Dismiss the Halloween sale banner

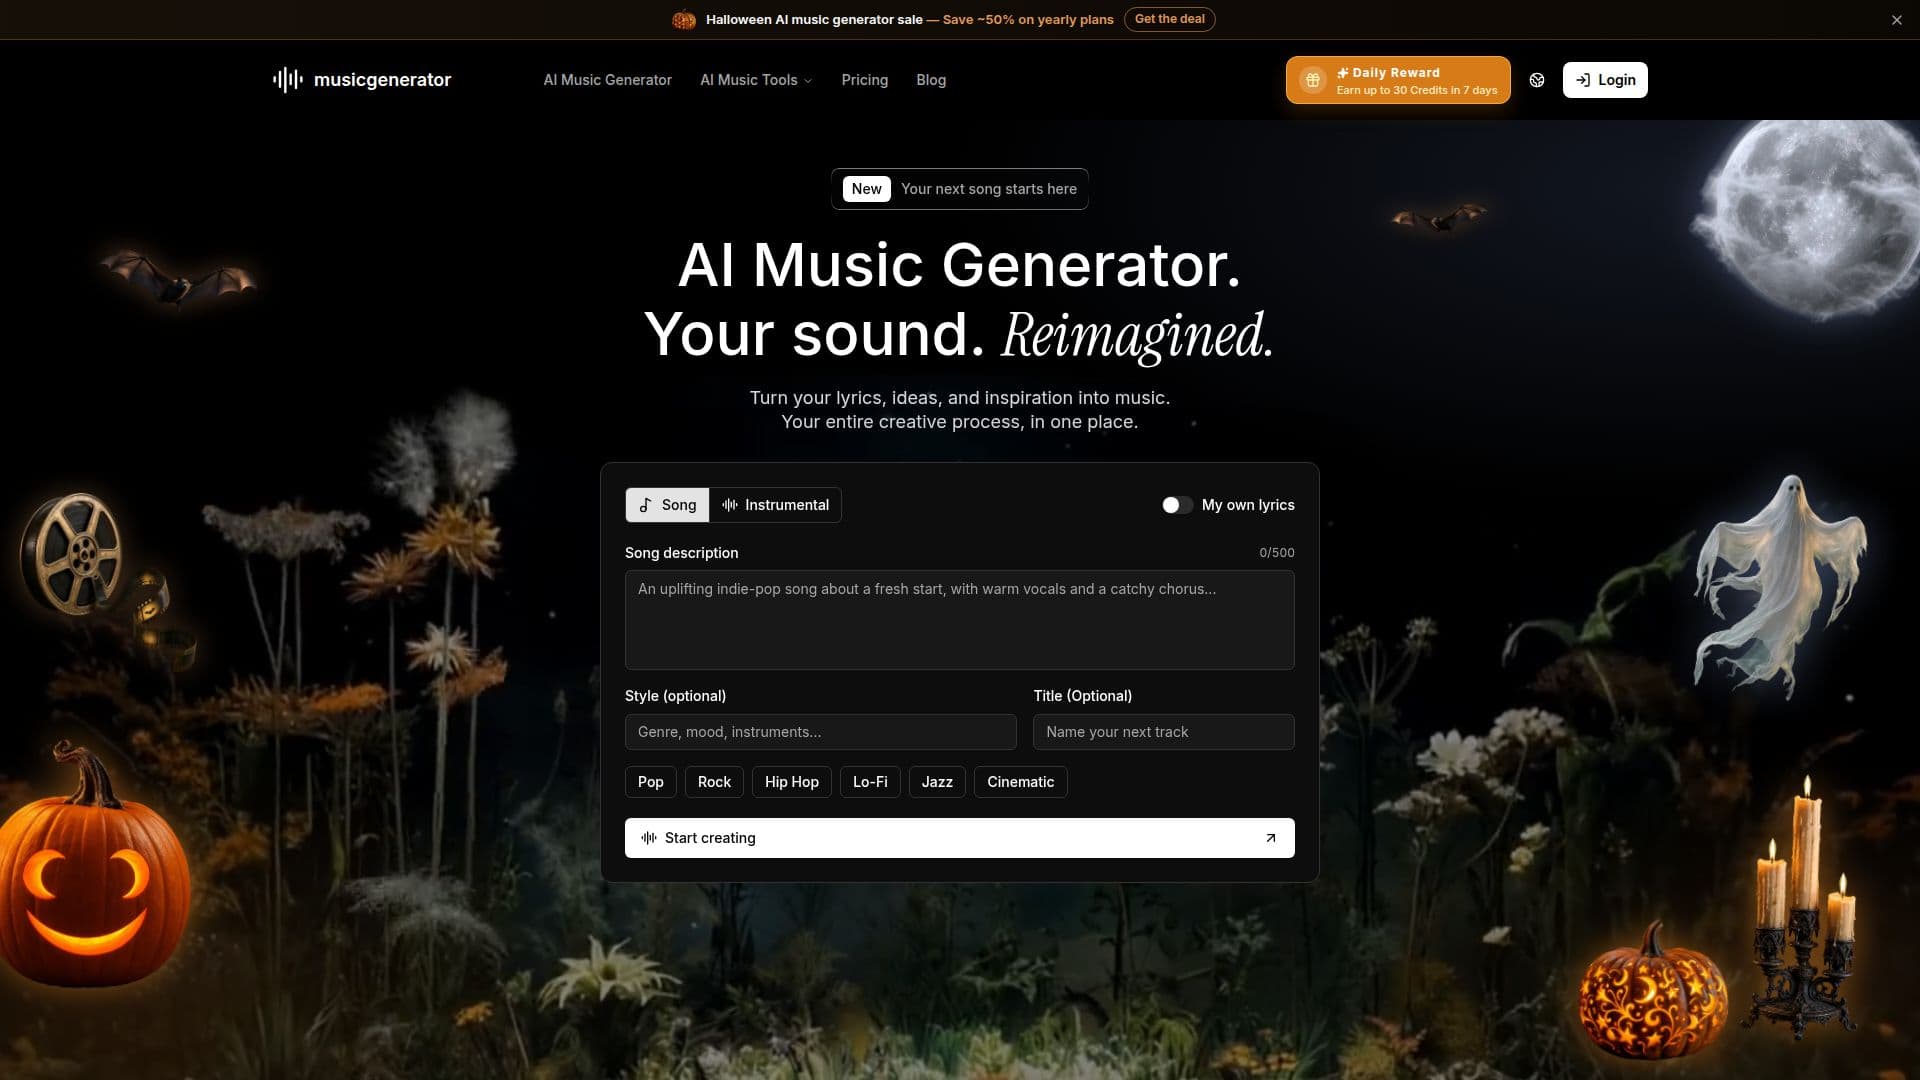1896,20
